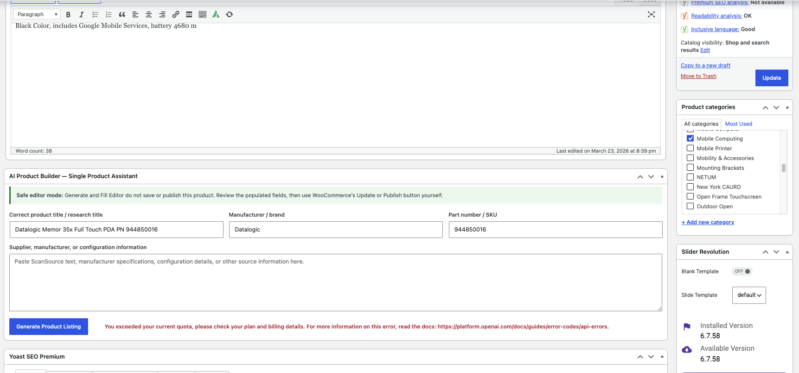Move Product categories panel up
This screenshot has width=799, height=373.
(765, 108)
